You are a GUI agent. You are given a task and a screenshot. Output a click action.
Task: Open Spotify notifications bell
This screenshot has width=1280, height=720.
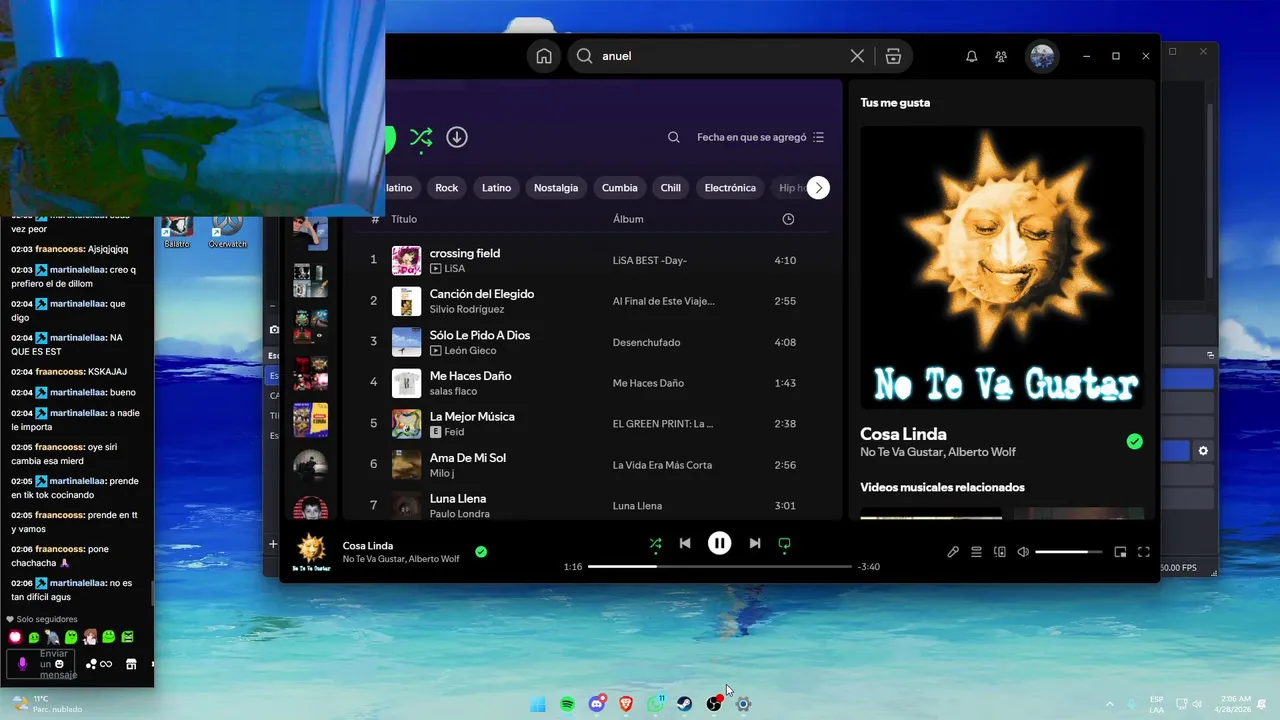point(971,56)
